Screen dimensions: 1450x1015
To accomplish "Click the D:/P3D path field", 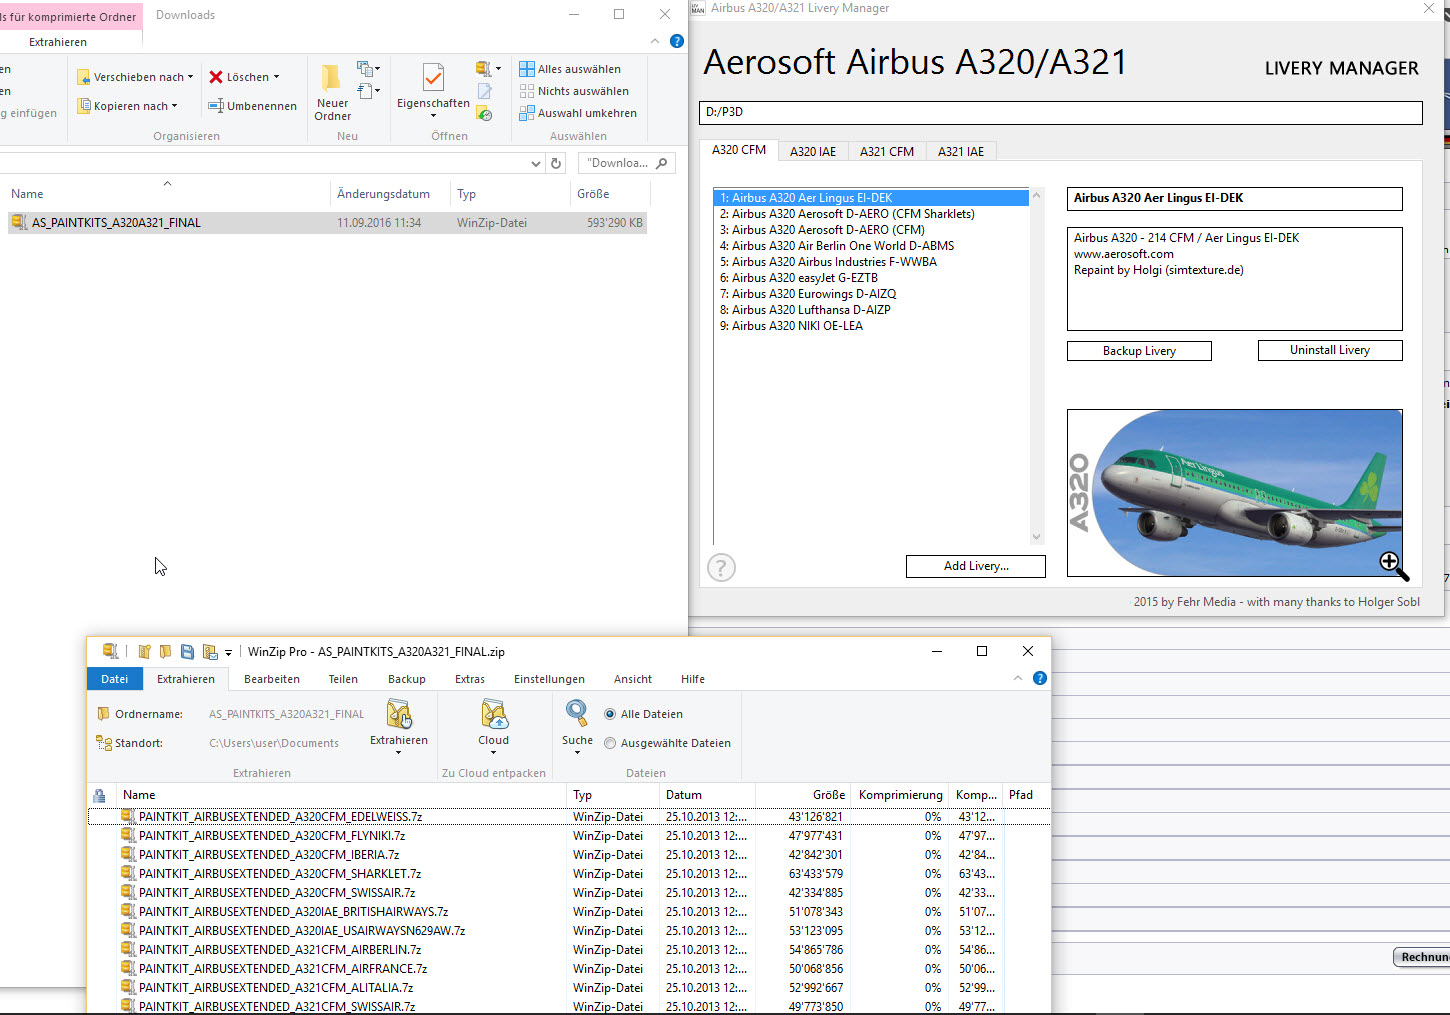I will tap(1060, 112).
